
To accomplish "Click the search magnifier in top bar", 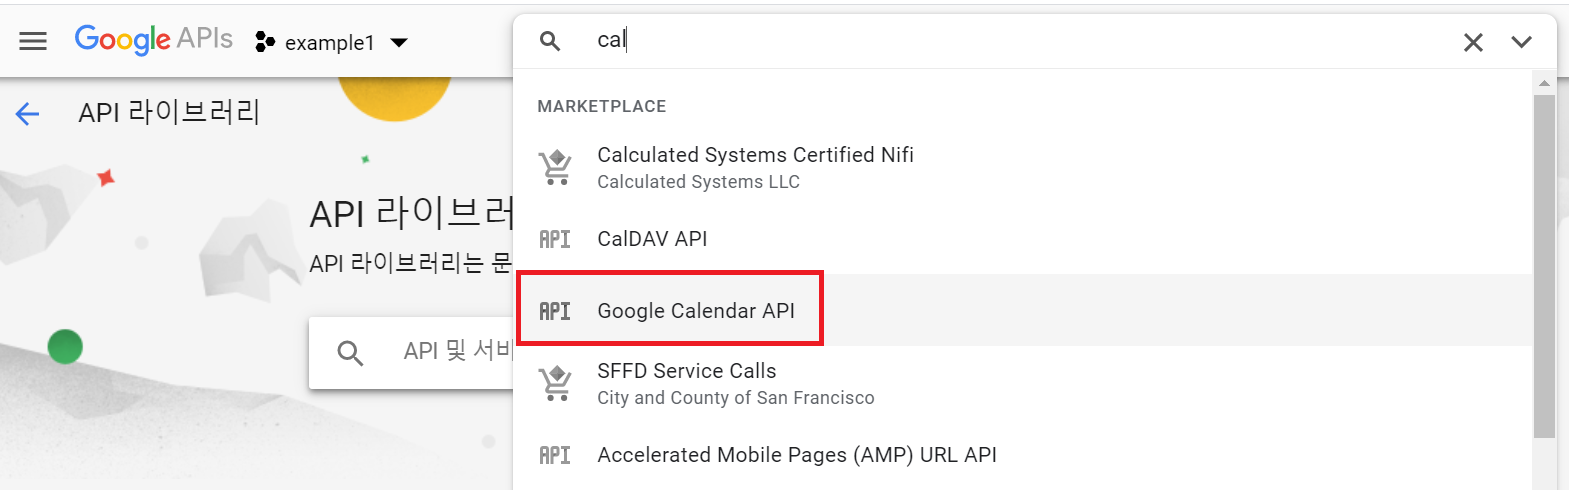I will click(550, 41).
